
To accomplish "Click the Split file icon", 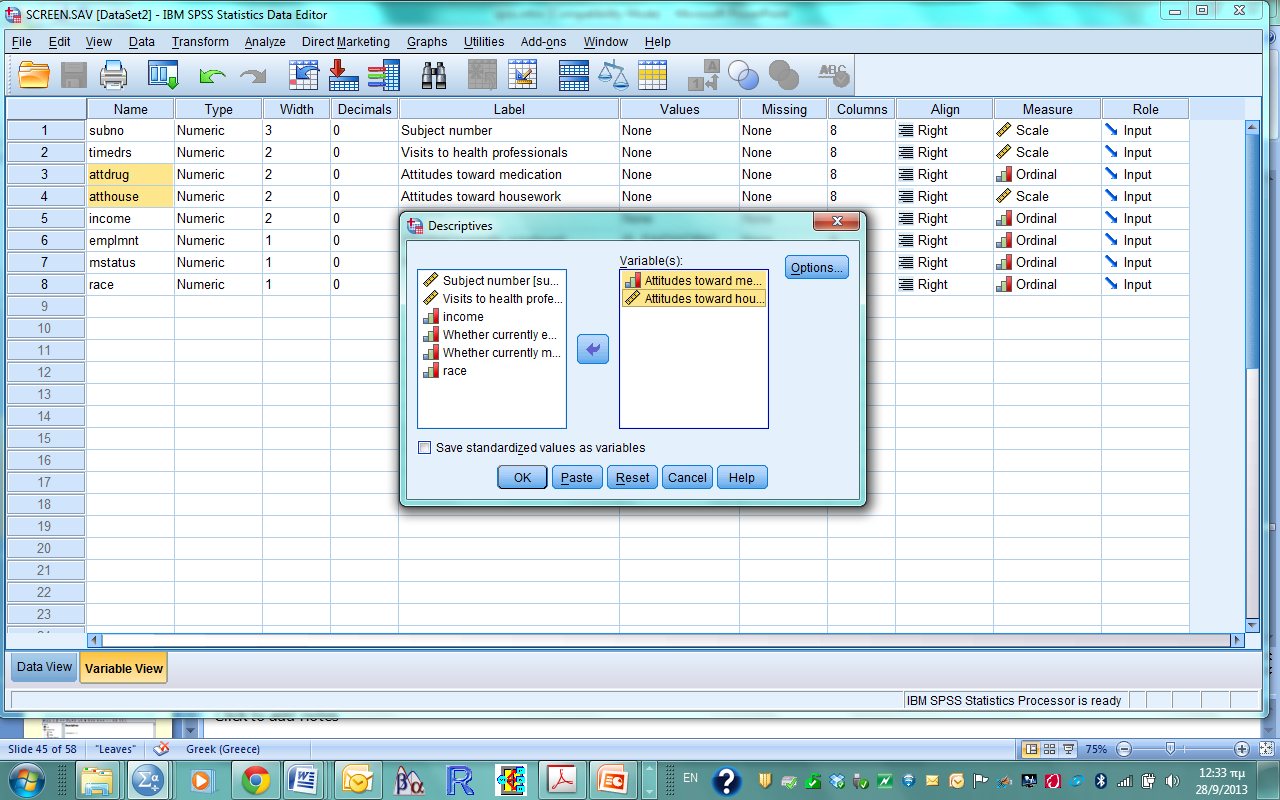I will [574, 74].
